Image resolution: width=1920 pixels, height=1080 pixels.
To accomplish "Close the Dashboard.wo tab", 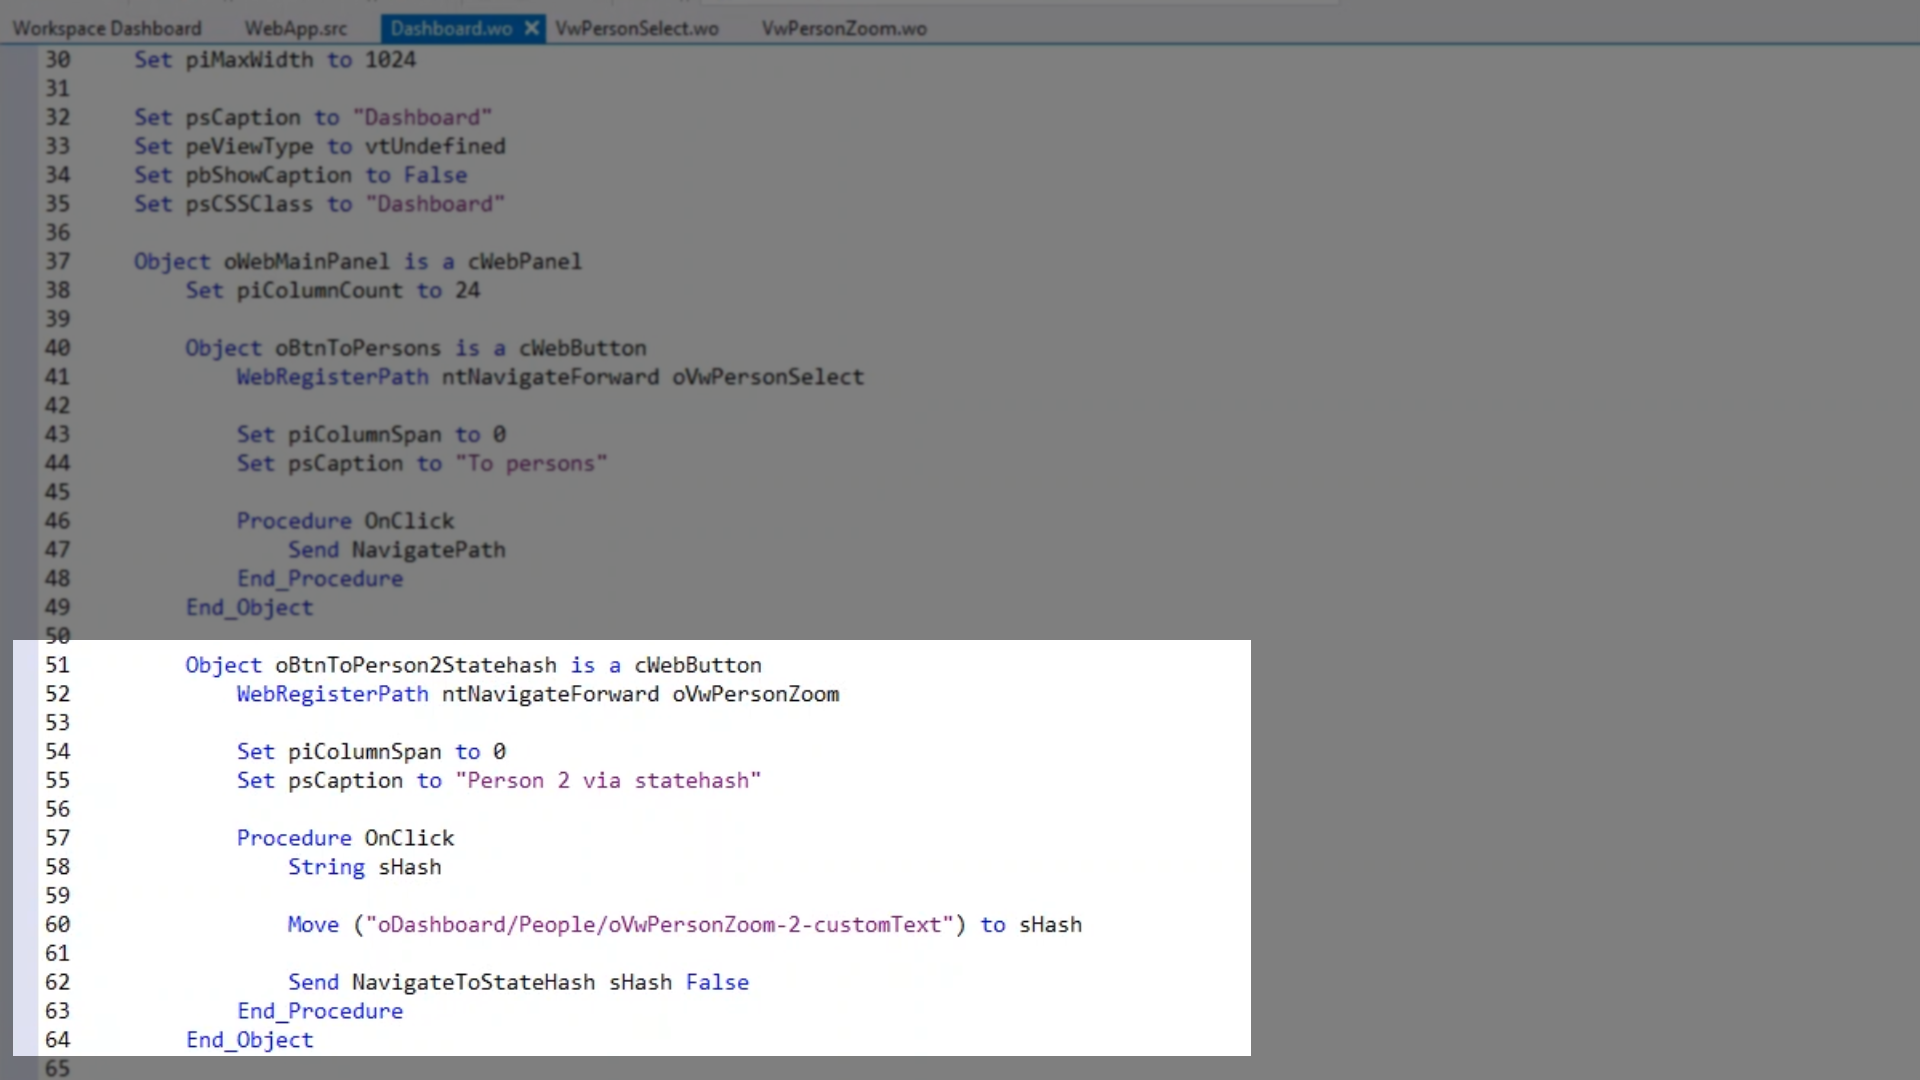I will [x=532, y=28].
